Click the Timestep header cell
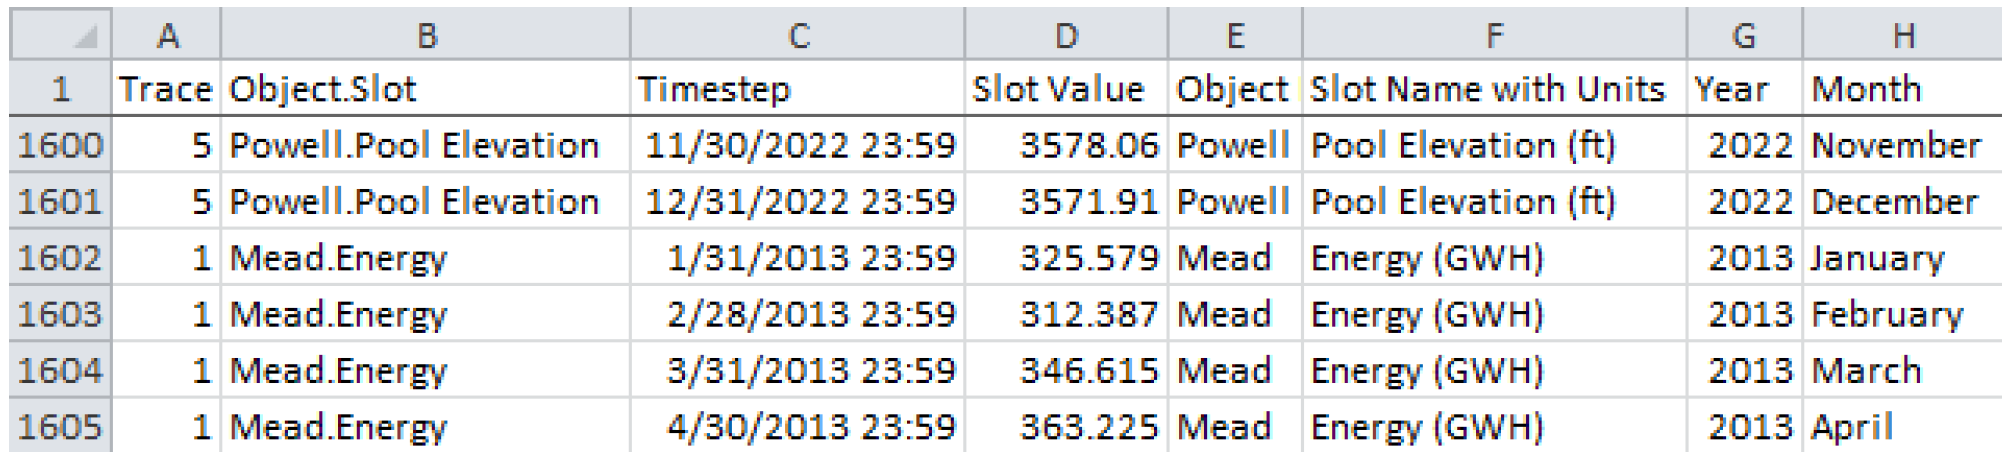2009x454 pixels. [797, 90]
